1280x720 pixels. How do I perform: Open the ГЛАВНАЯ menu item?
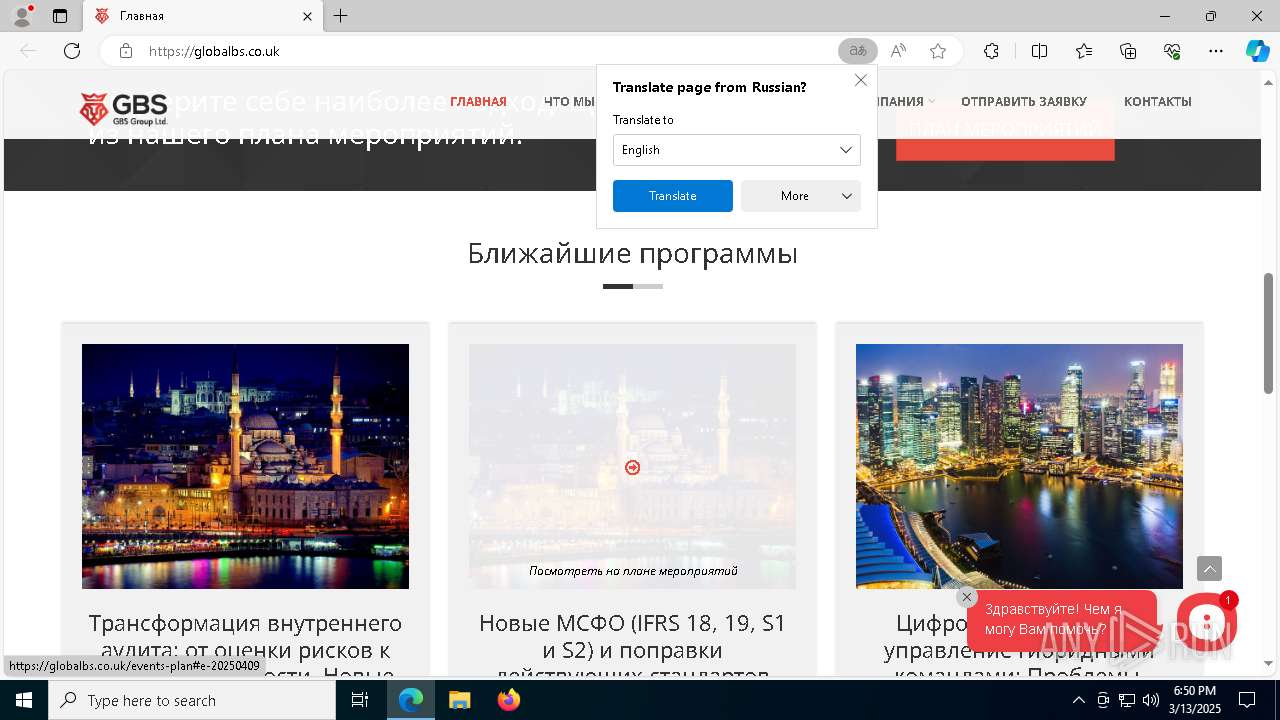478,102
